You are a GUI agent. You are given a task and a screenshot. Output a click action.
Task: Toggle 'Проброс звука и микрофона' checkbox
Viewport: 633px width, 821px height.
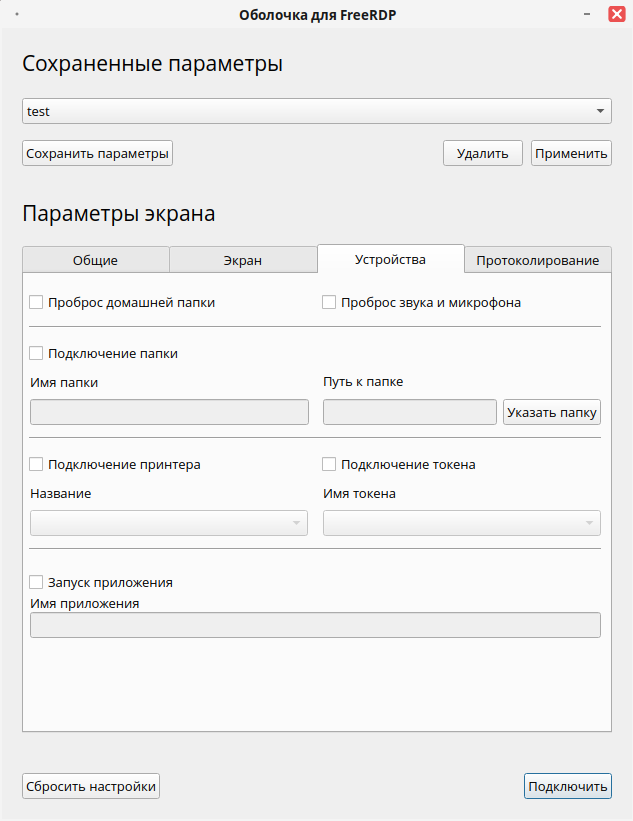point(329,302)
